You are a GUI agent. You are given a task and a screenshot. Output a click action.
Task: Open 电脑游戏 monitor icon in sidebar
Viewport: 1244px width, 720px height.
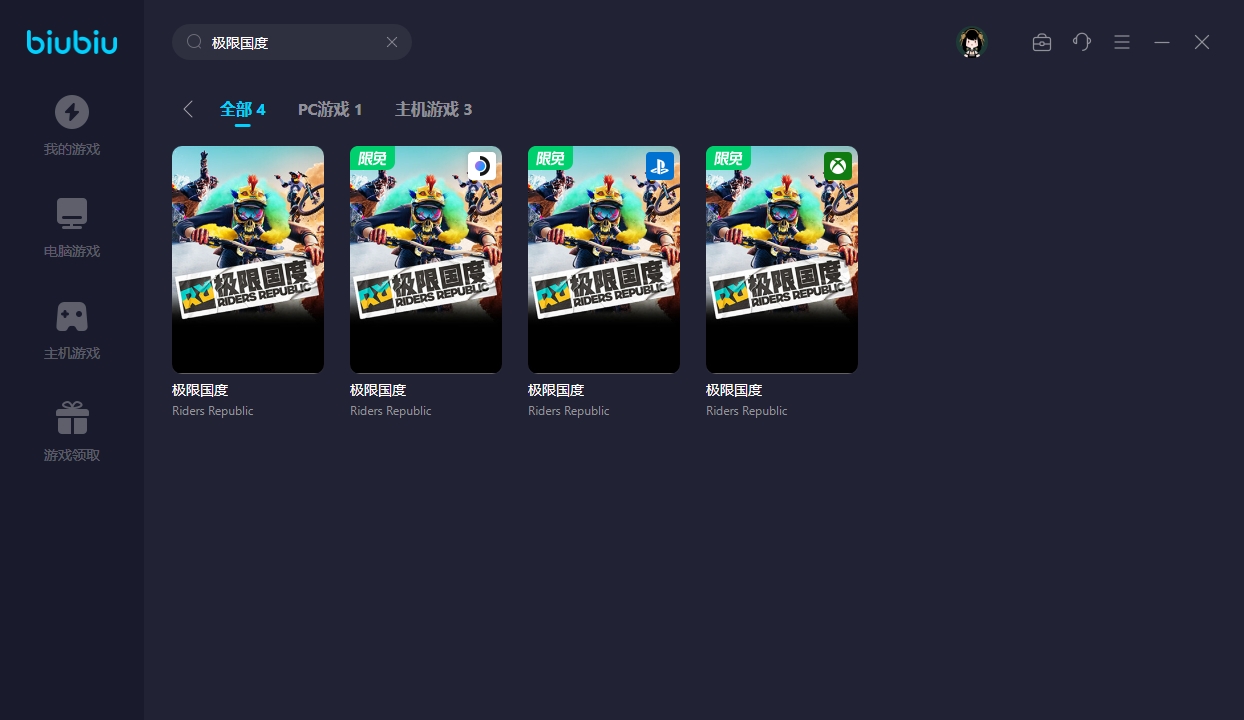(72, 214)
